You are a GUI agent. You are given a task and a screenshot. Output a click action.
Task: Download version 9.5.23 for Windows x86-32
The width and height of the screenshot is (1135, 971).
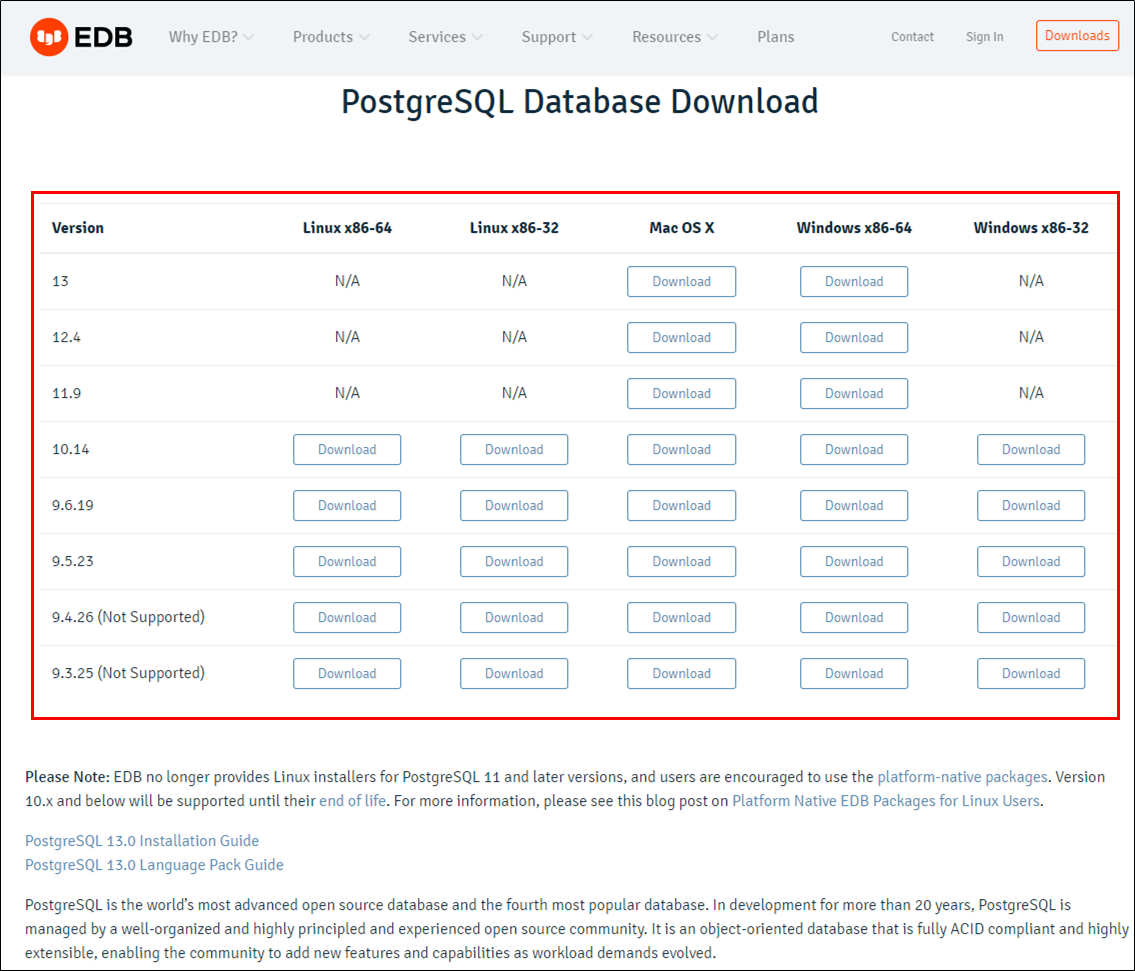pos(1031,561)
